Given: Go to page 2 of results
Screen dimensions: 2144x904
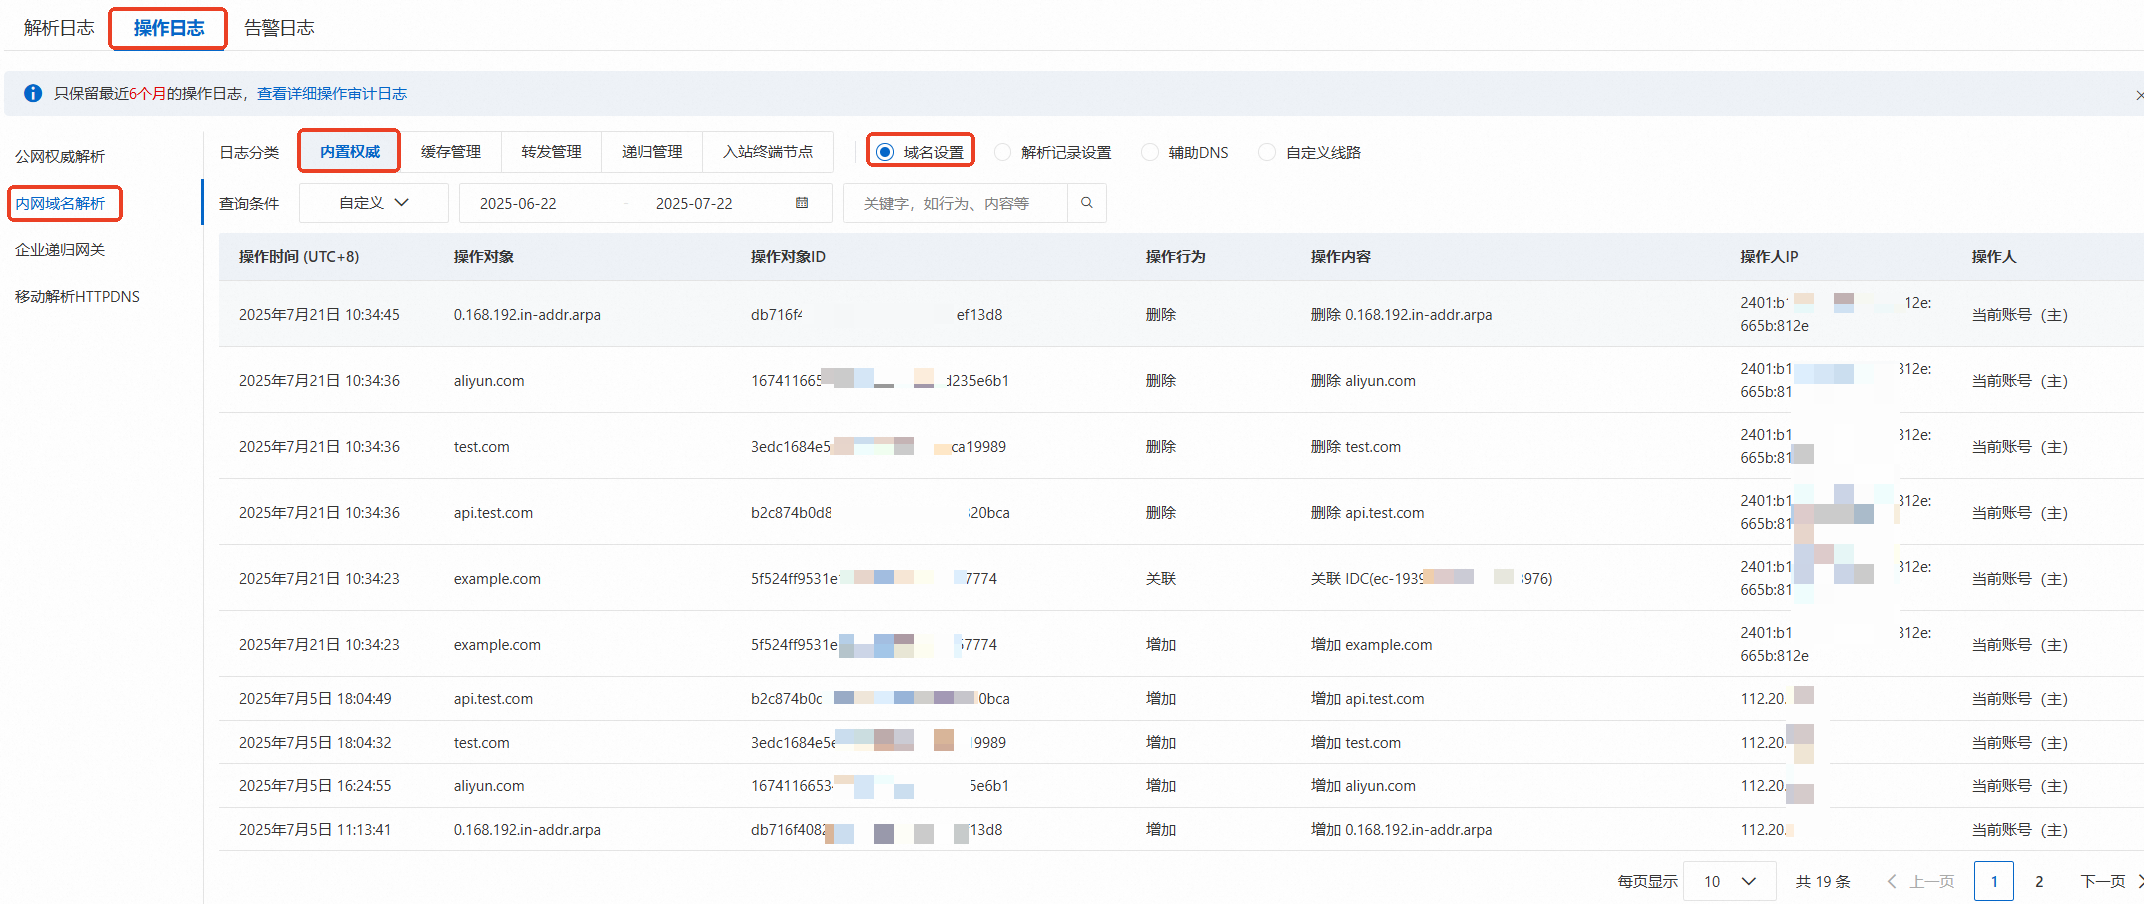Looking at the screenshot, I should pos(2039,881).
